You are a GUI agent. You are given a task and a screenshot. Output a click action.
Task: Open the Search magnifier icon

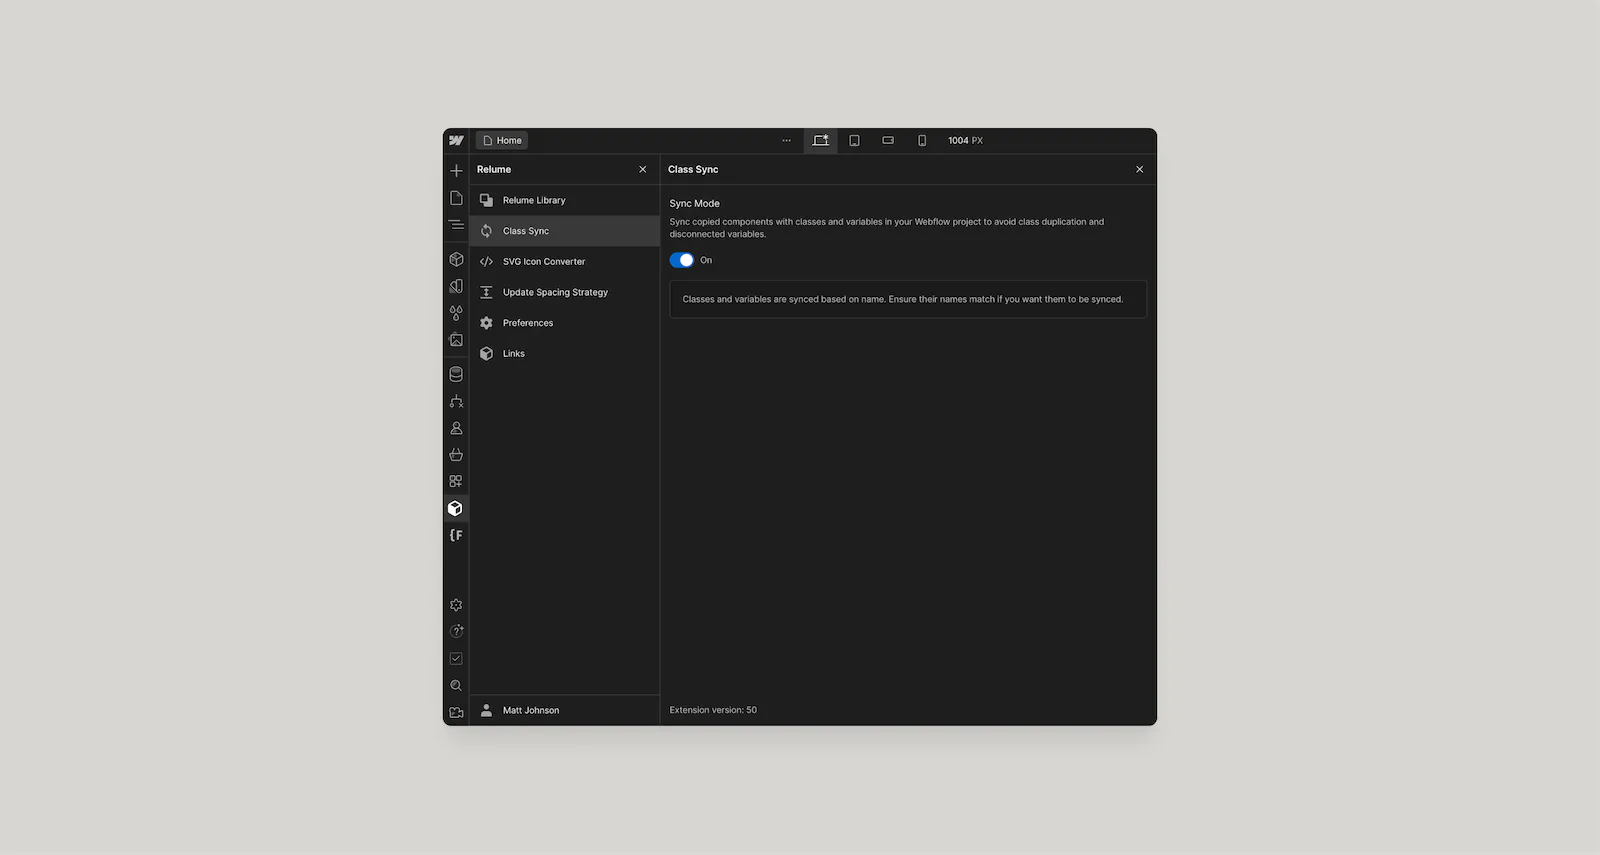456,686
